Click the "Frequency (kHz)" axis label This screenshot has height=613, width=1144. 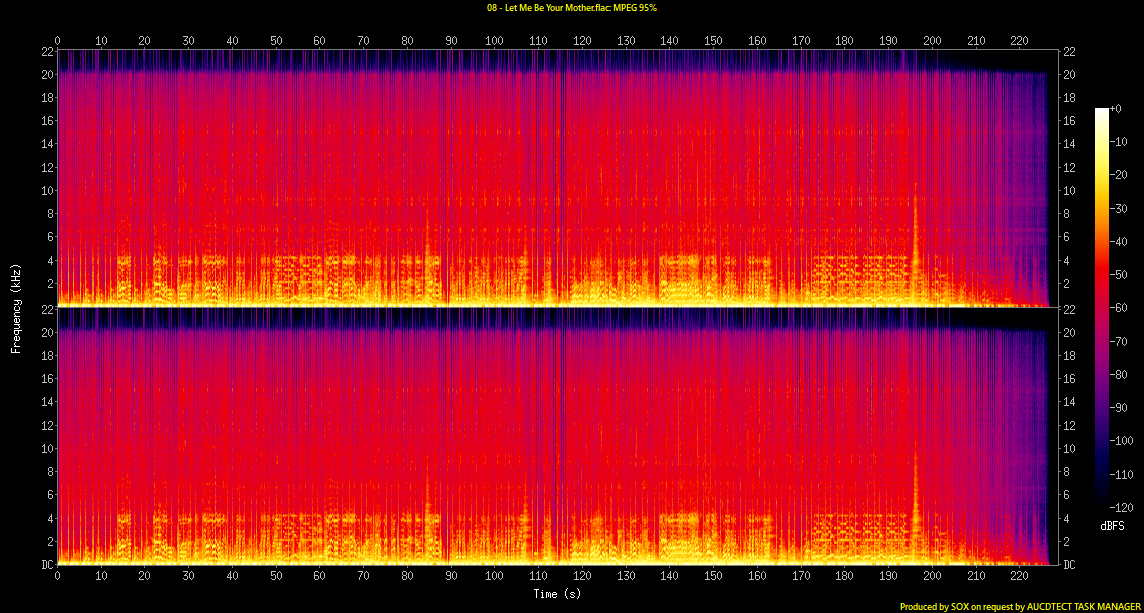[x=16, y=306]
